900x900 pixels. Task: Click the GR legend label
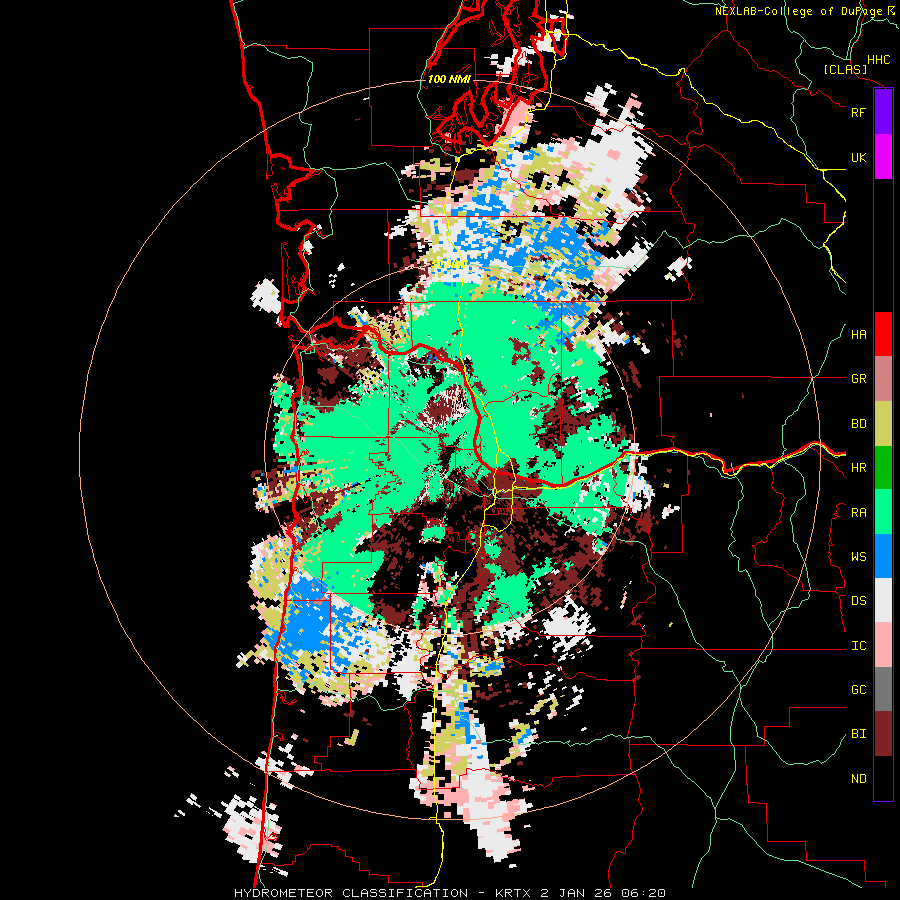858,379
